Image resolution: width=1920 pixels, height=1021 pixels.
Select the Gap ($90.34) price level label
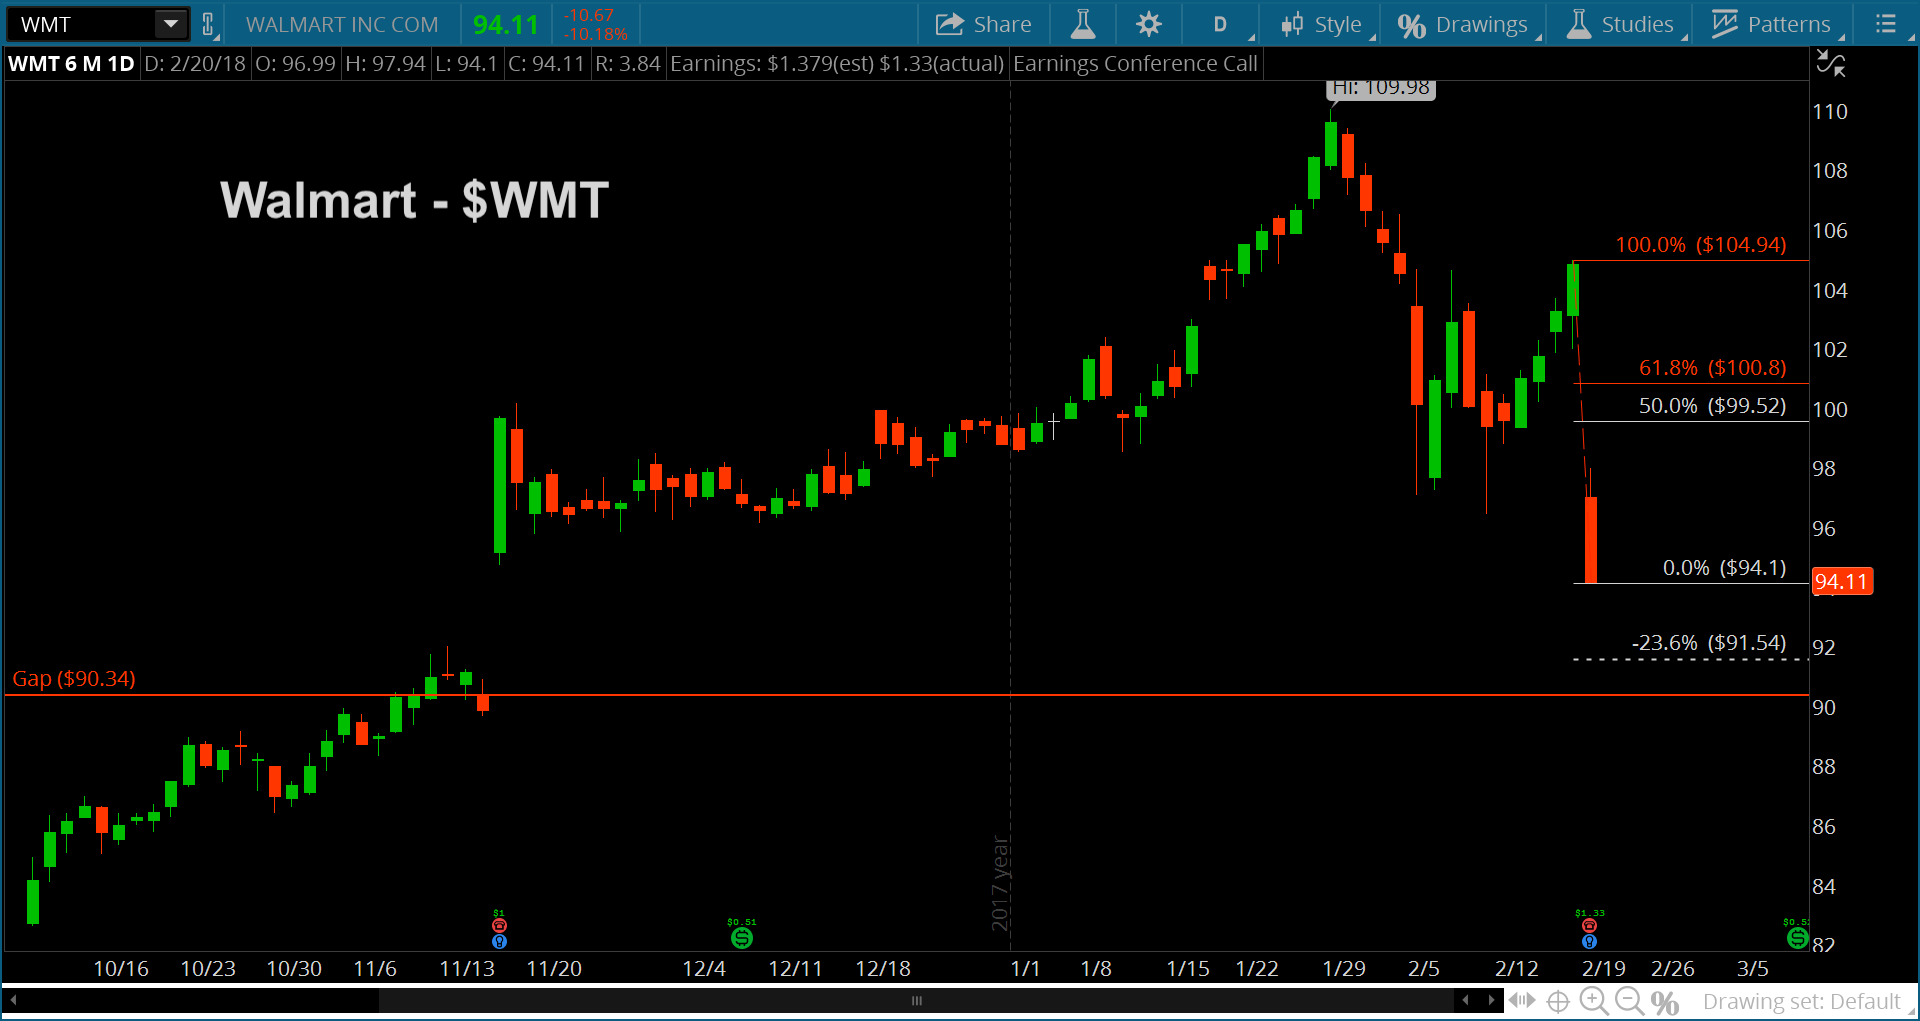(74, 679)
